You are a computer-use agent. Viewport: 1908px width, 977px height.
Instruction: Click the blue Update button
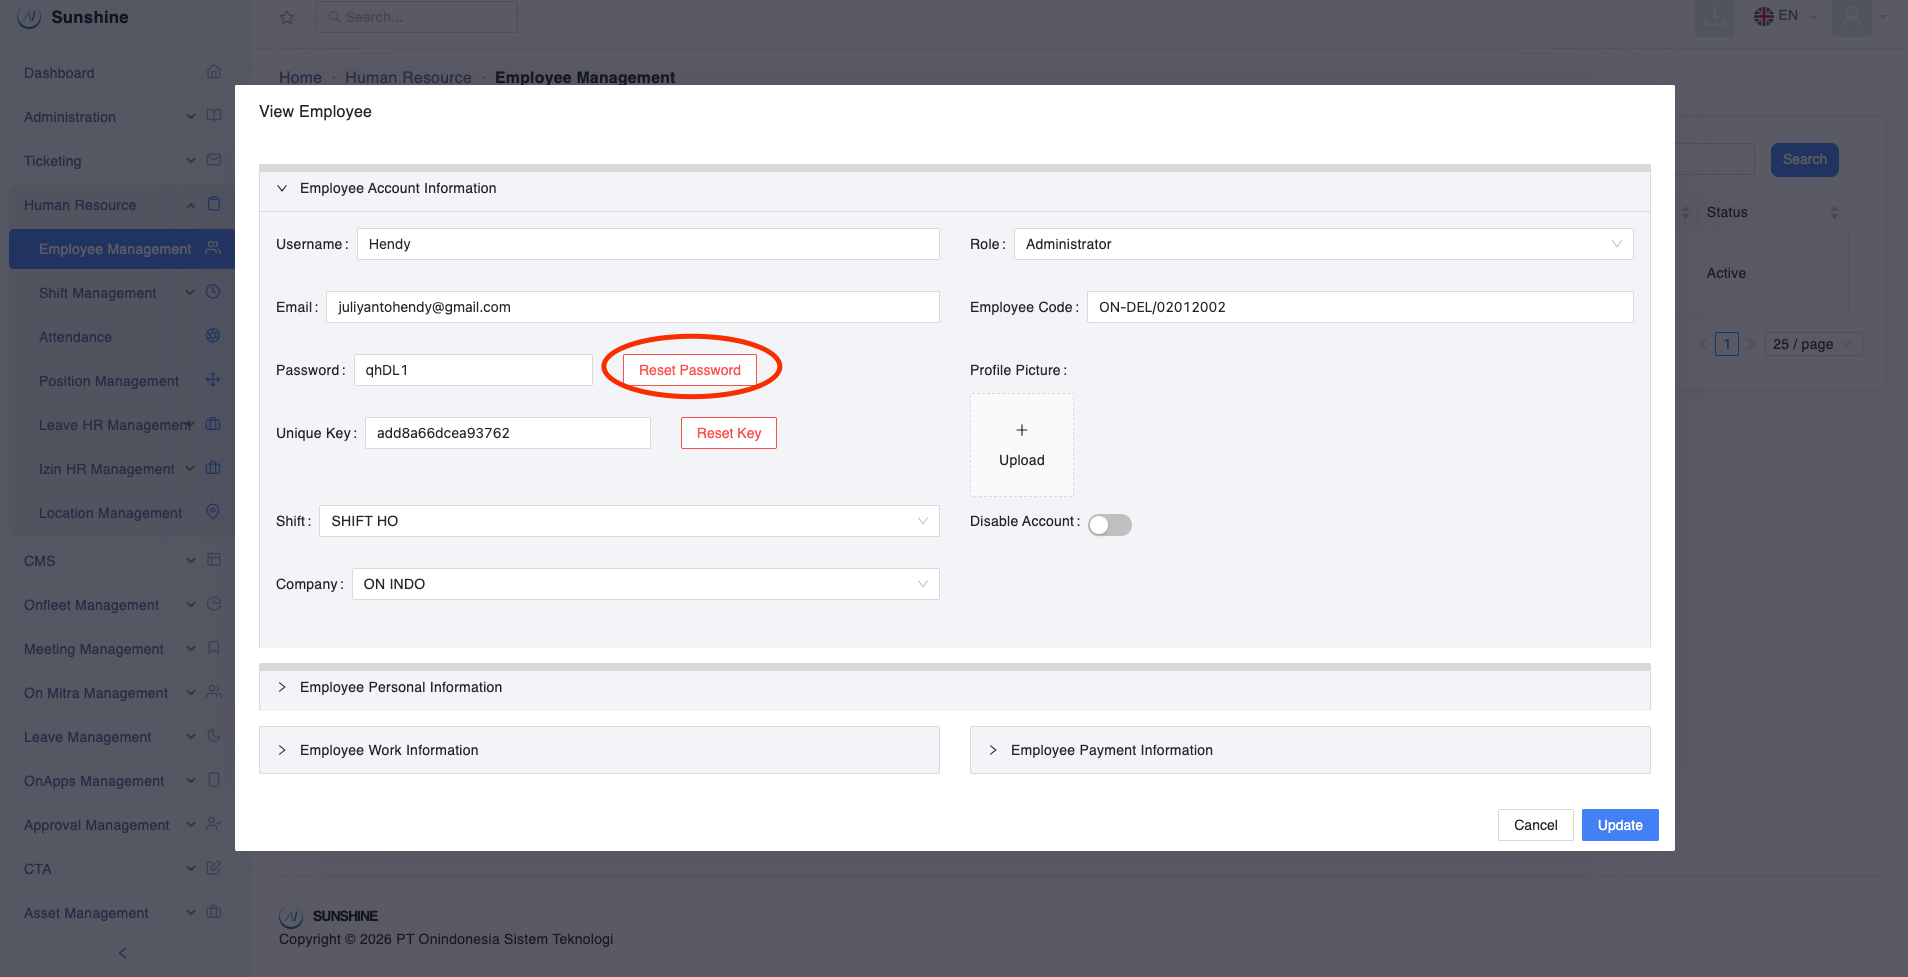click(x=1619, y=825)
